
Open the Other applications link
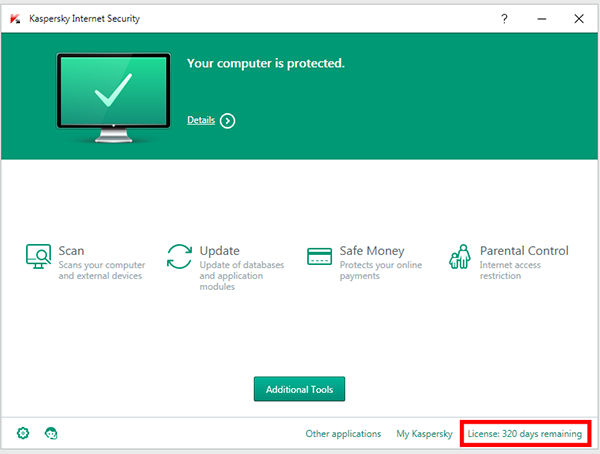click(343, 434)
